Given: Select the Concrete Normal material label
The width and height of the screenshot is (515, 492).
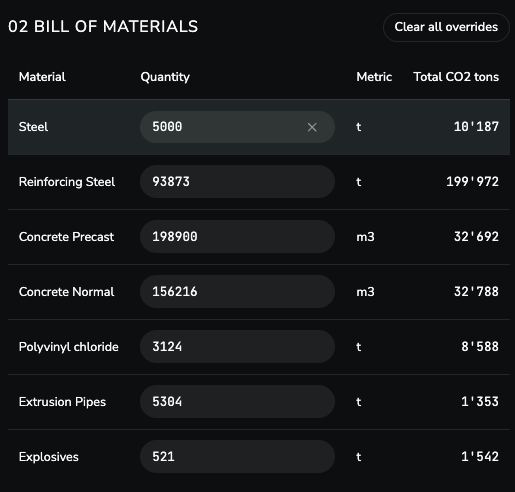Looking at the screenshot, I should (x=66, y=292).
